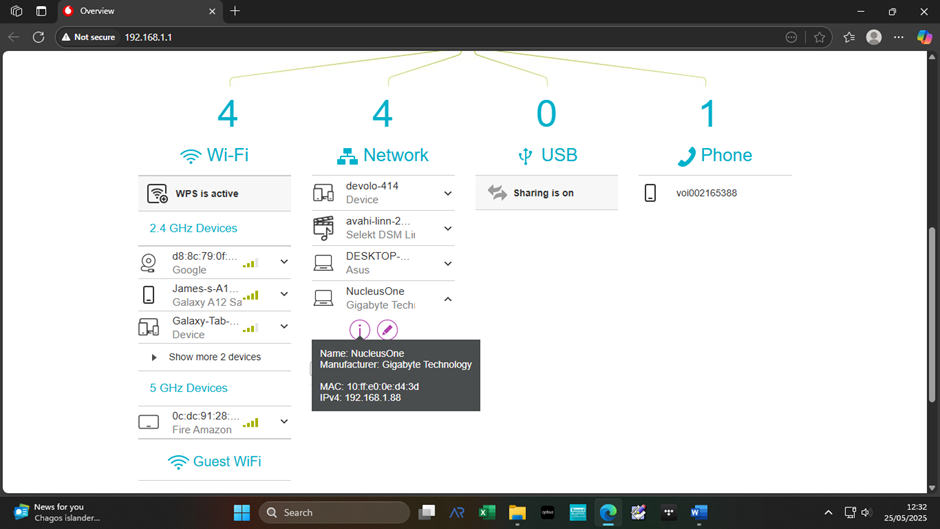
Task: Expand the James-s-A1 Galaxy A12 device
Action: (284, 294)
